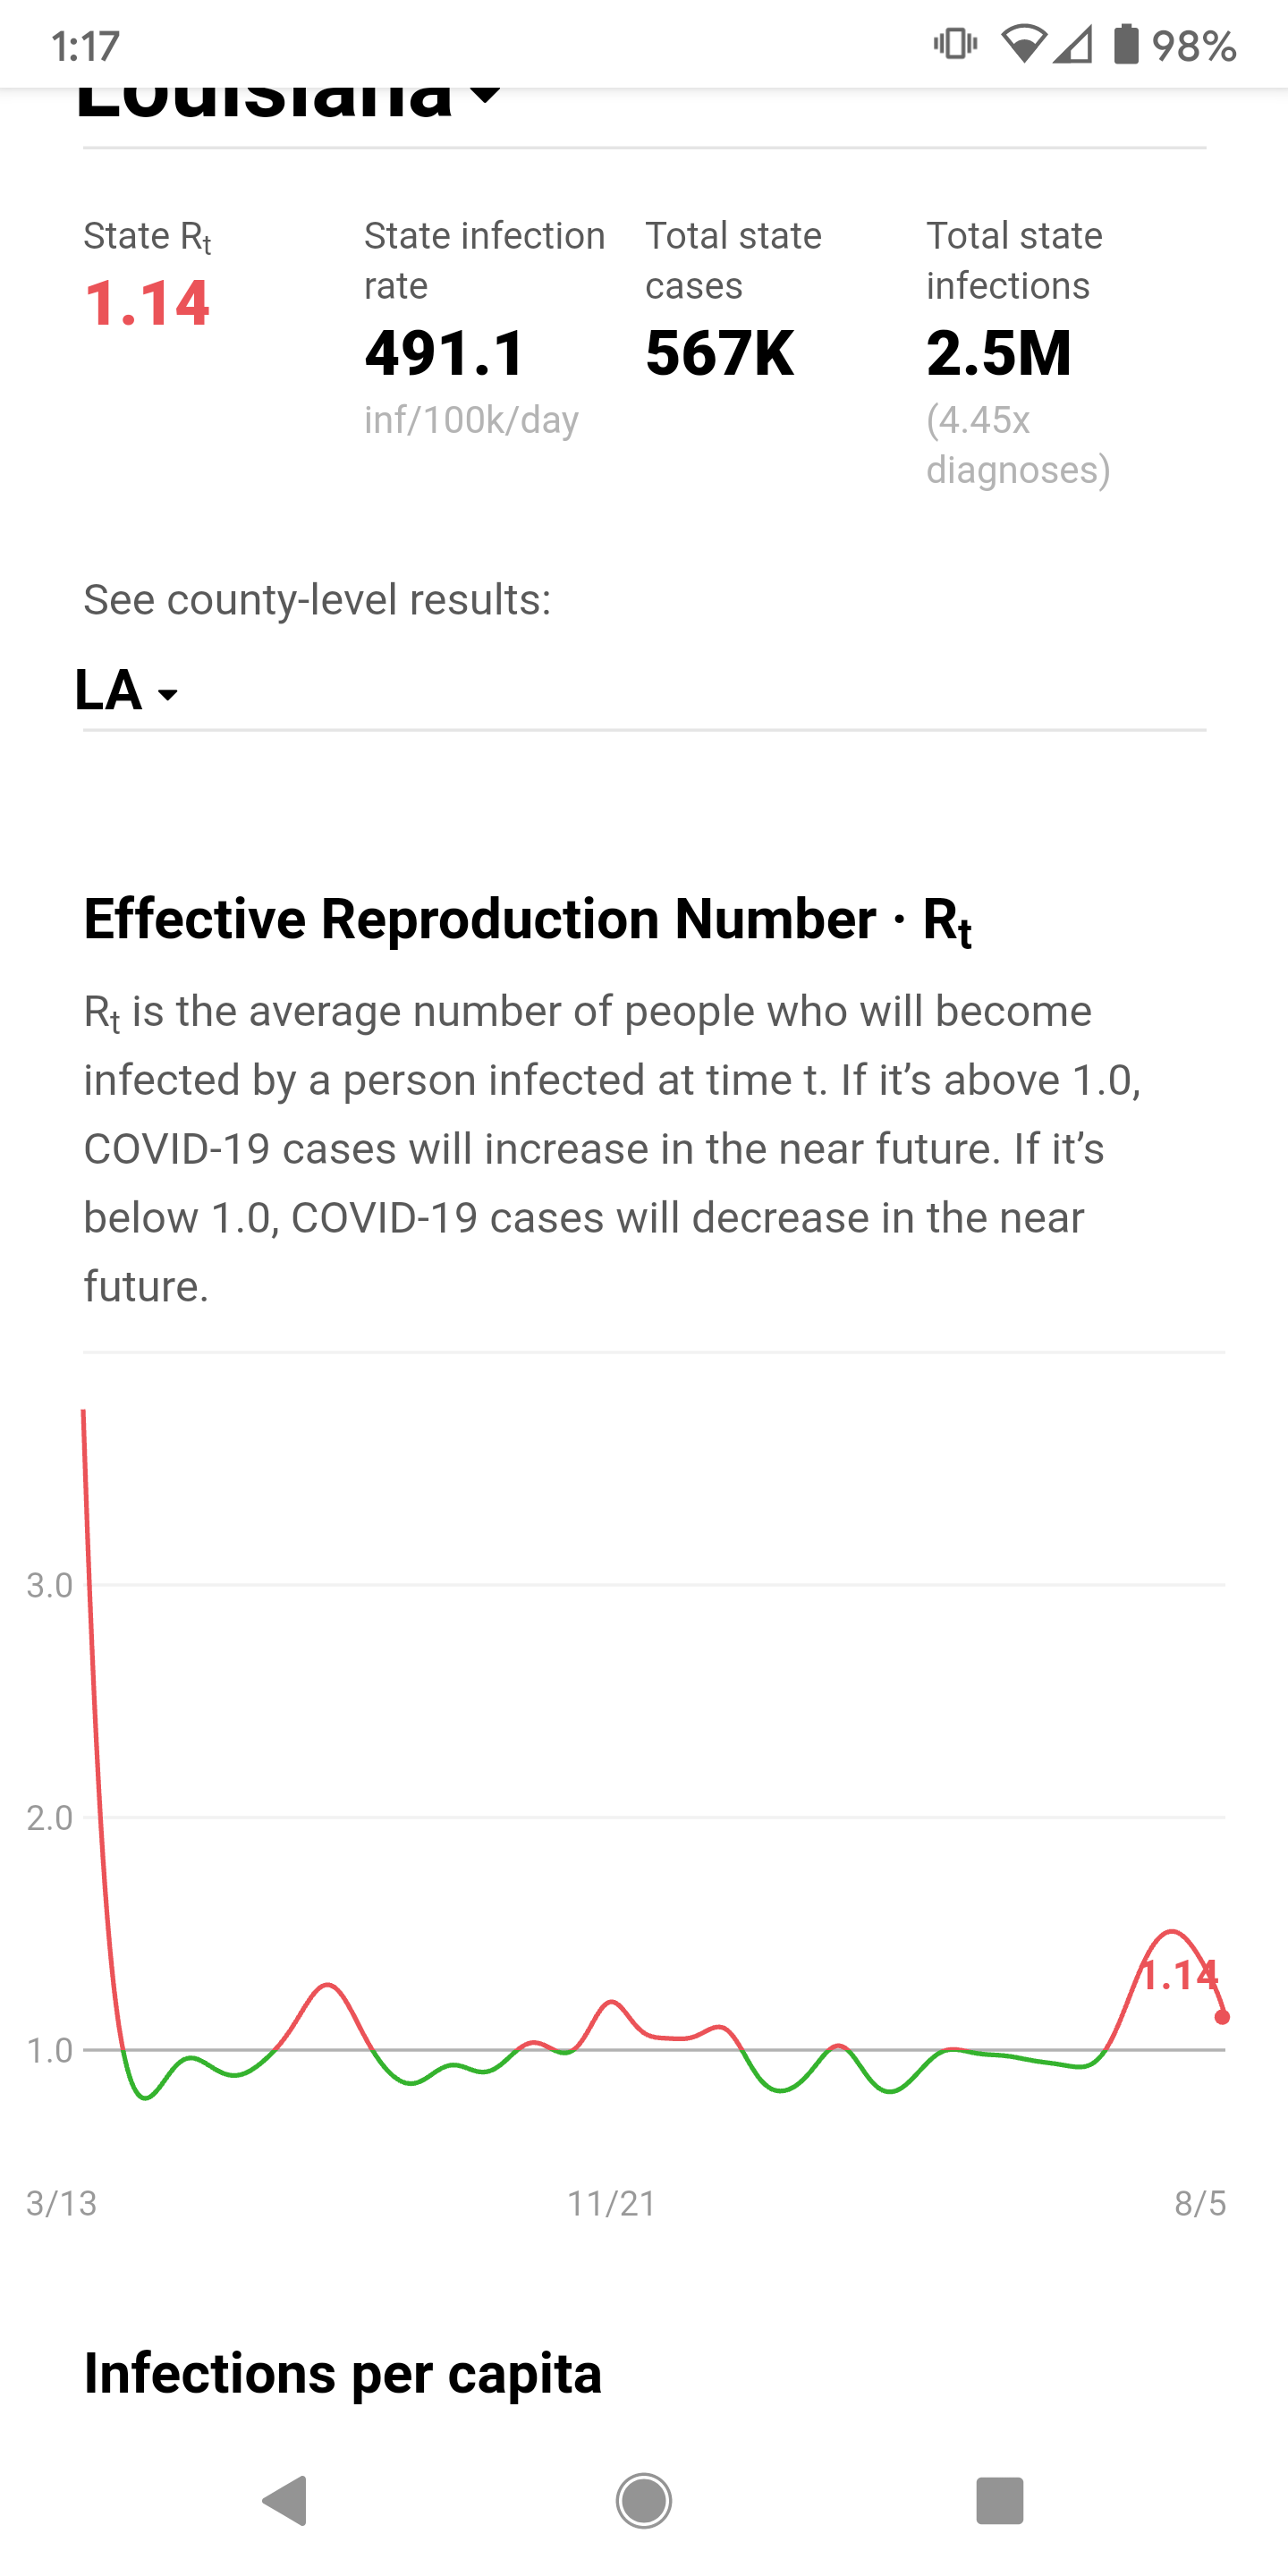The image size is (1288, 2576).
Task: Tap the battery icon in status bar
Action: 1126,45
